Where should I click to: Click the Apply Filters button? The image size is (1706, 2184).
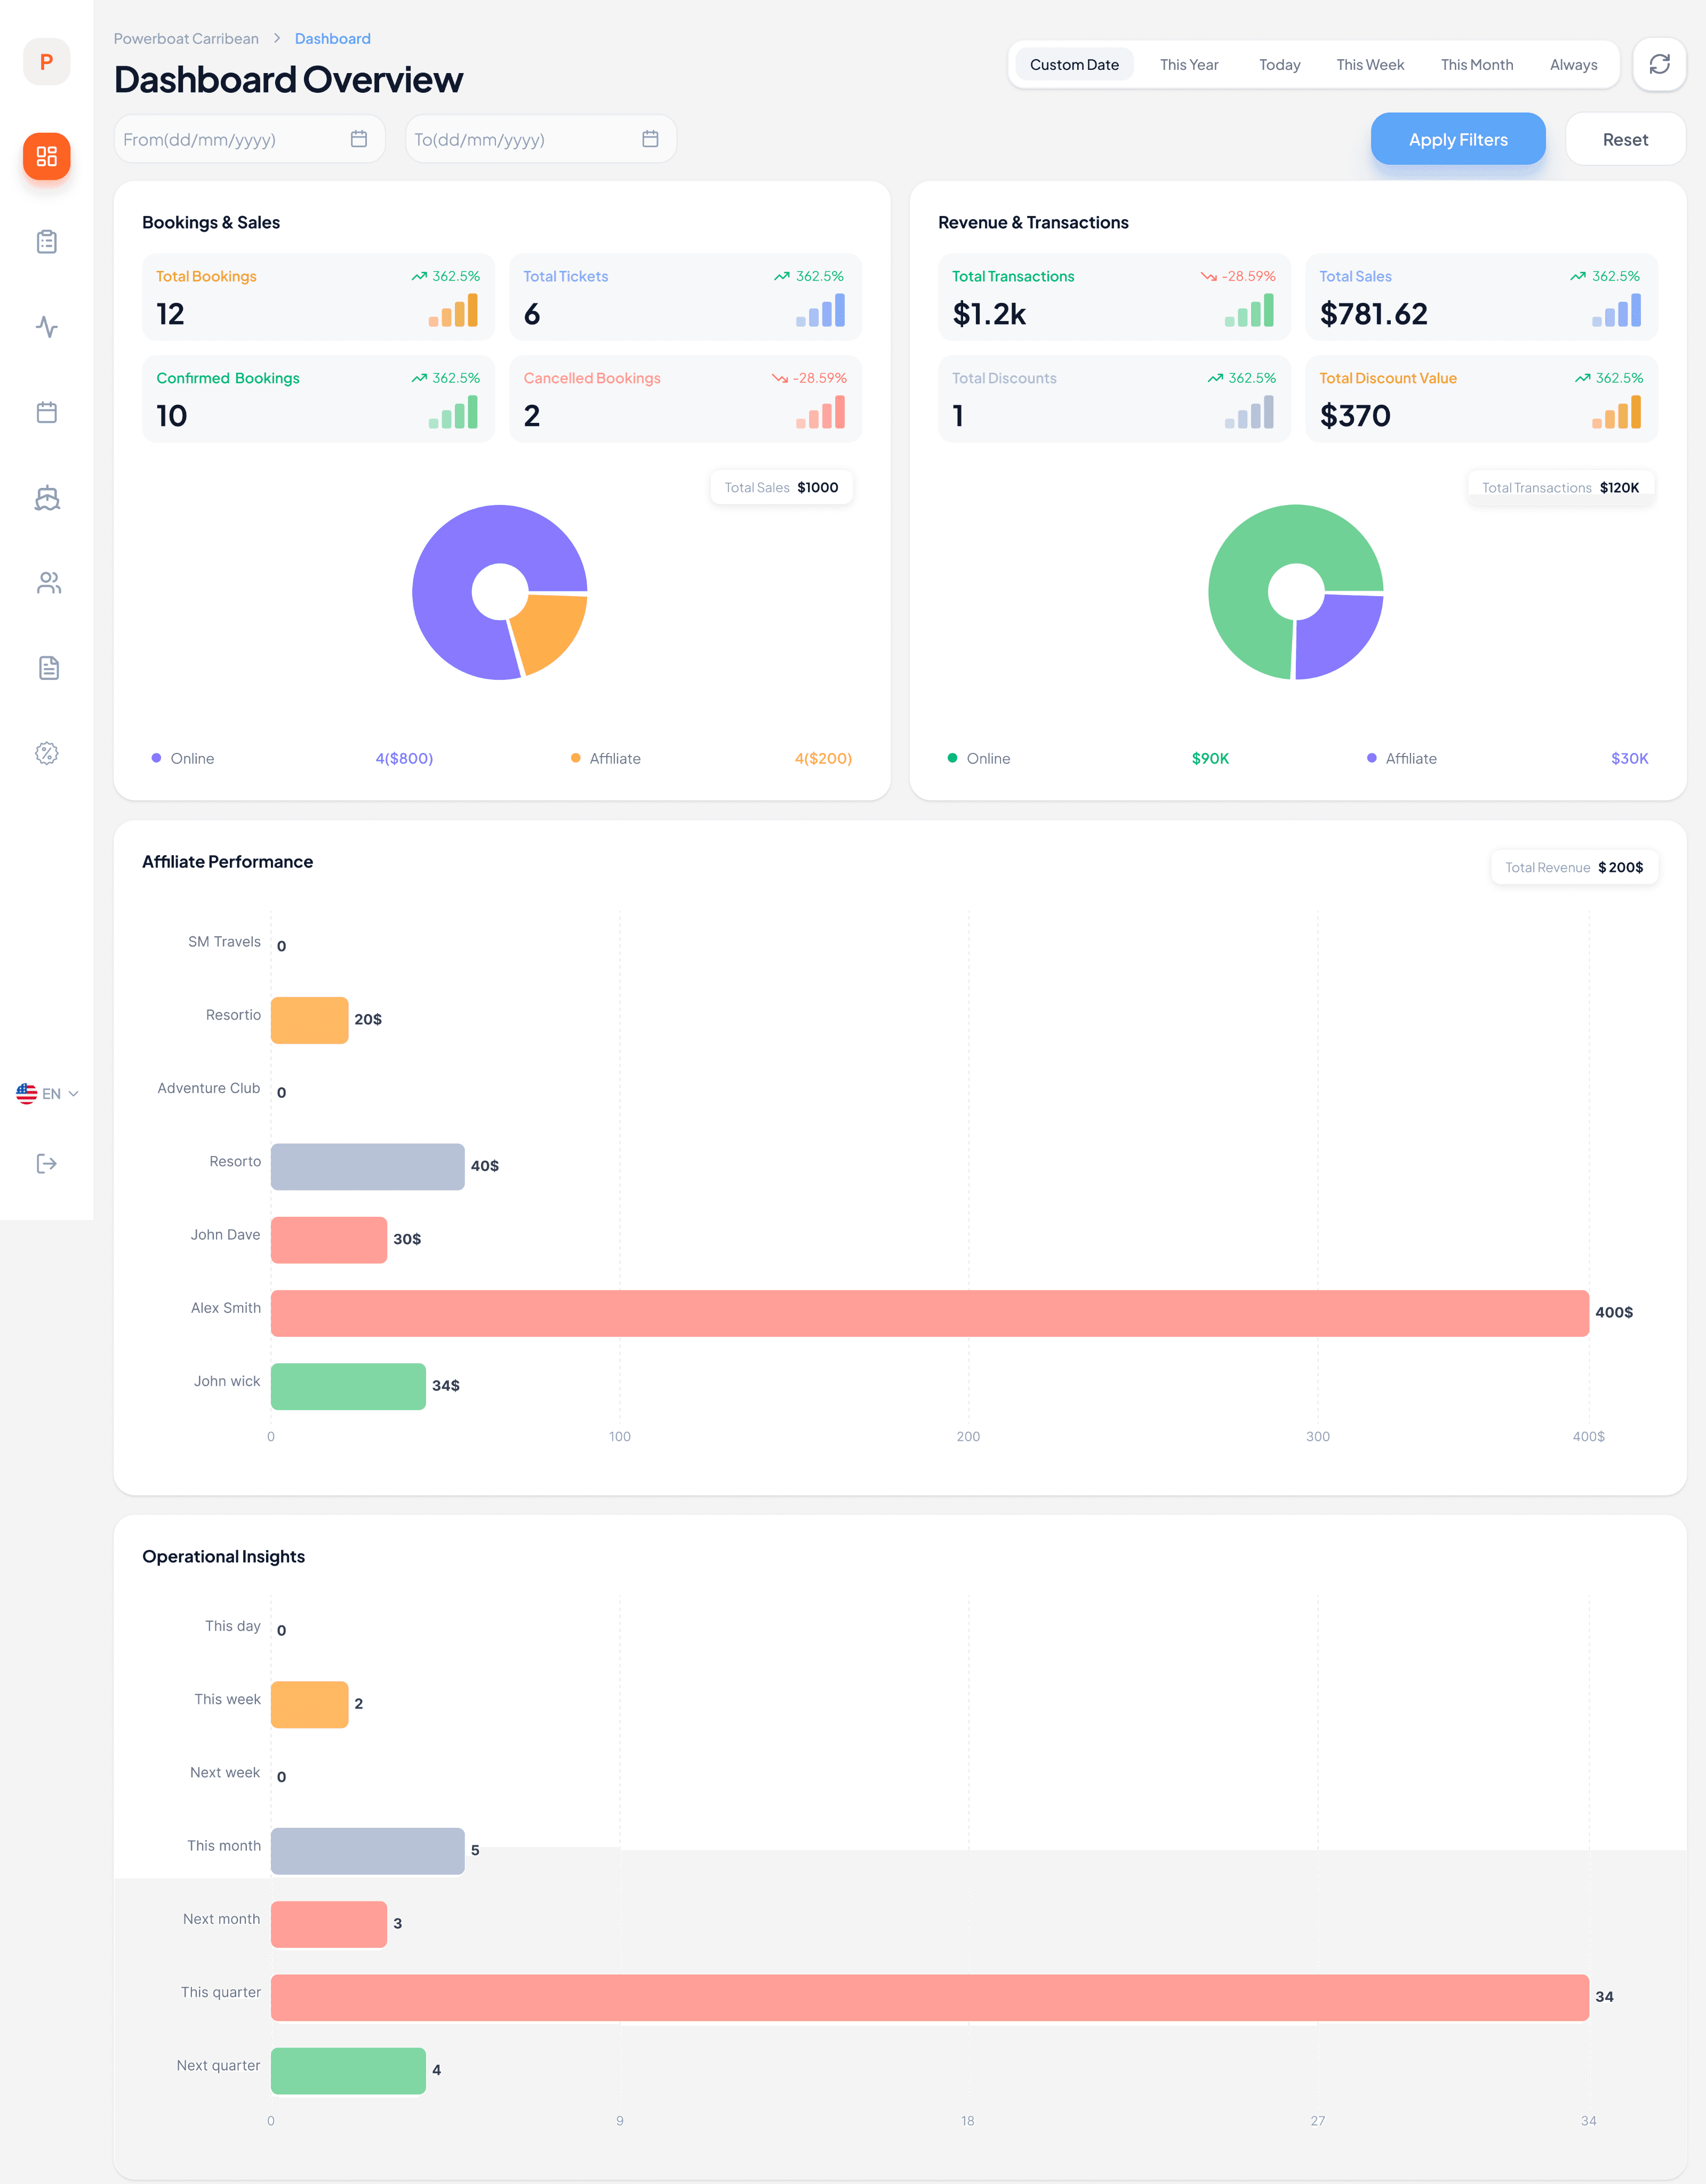click(1458, 139)
